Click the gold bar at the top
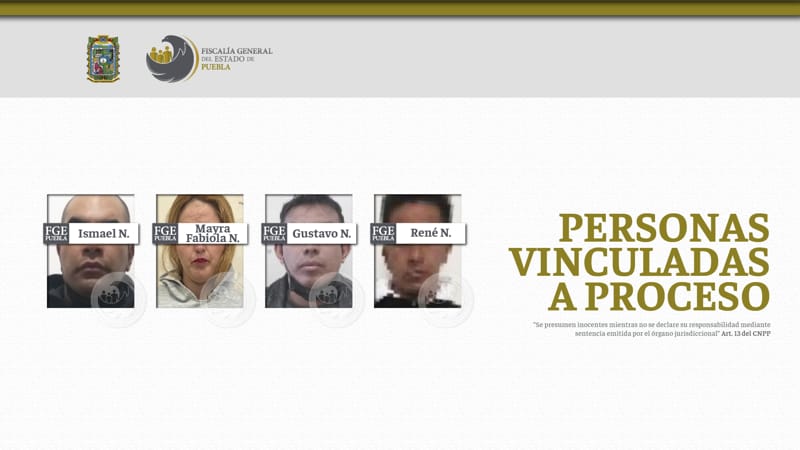The width and height of the screenshot is (800, 450). [400, 8]
